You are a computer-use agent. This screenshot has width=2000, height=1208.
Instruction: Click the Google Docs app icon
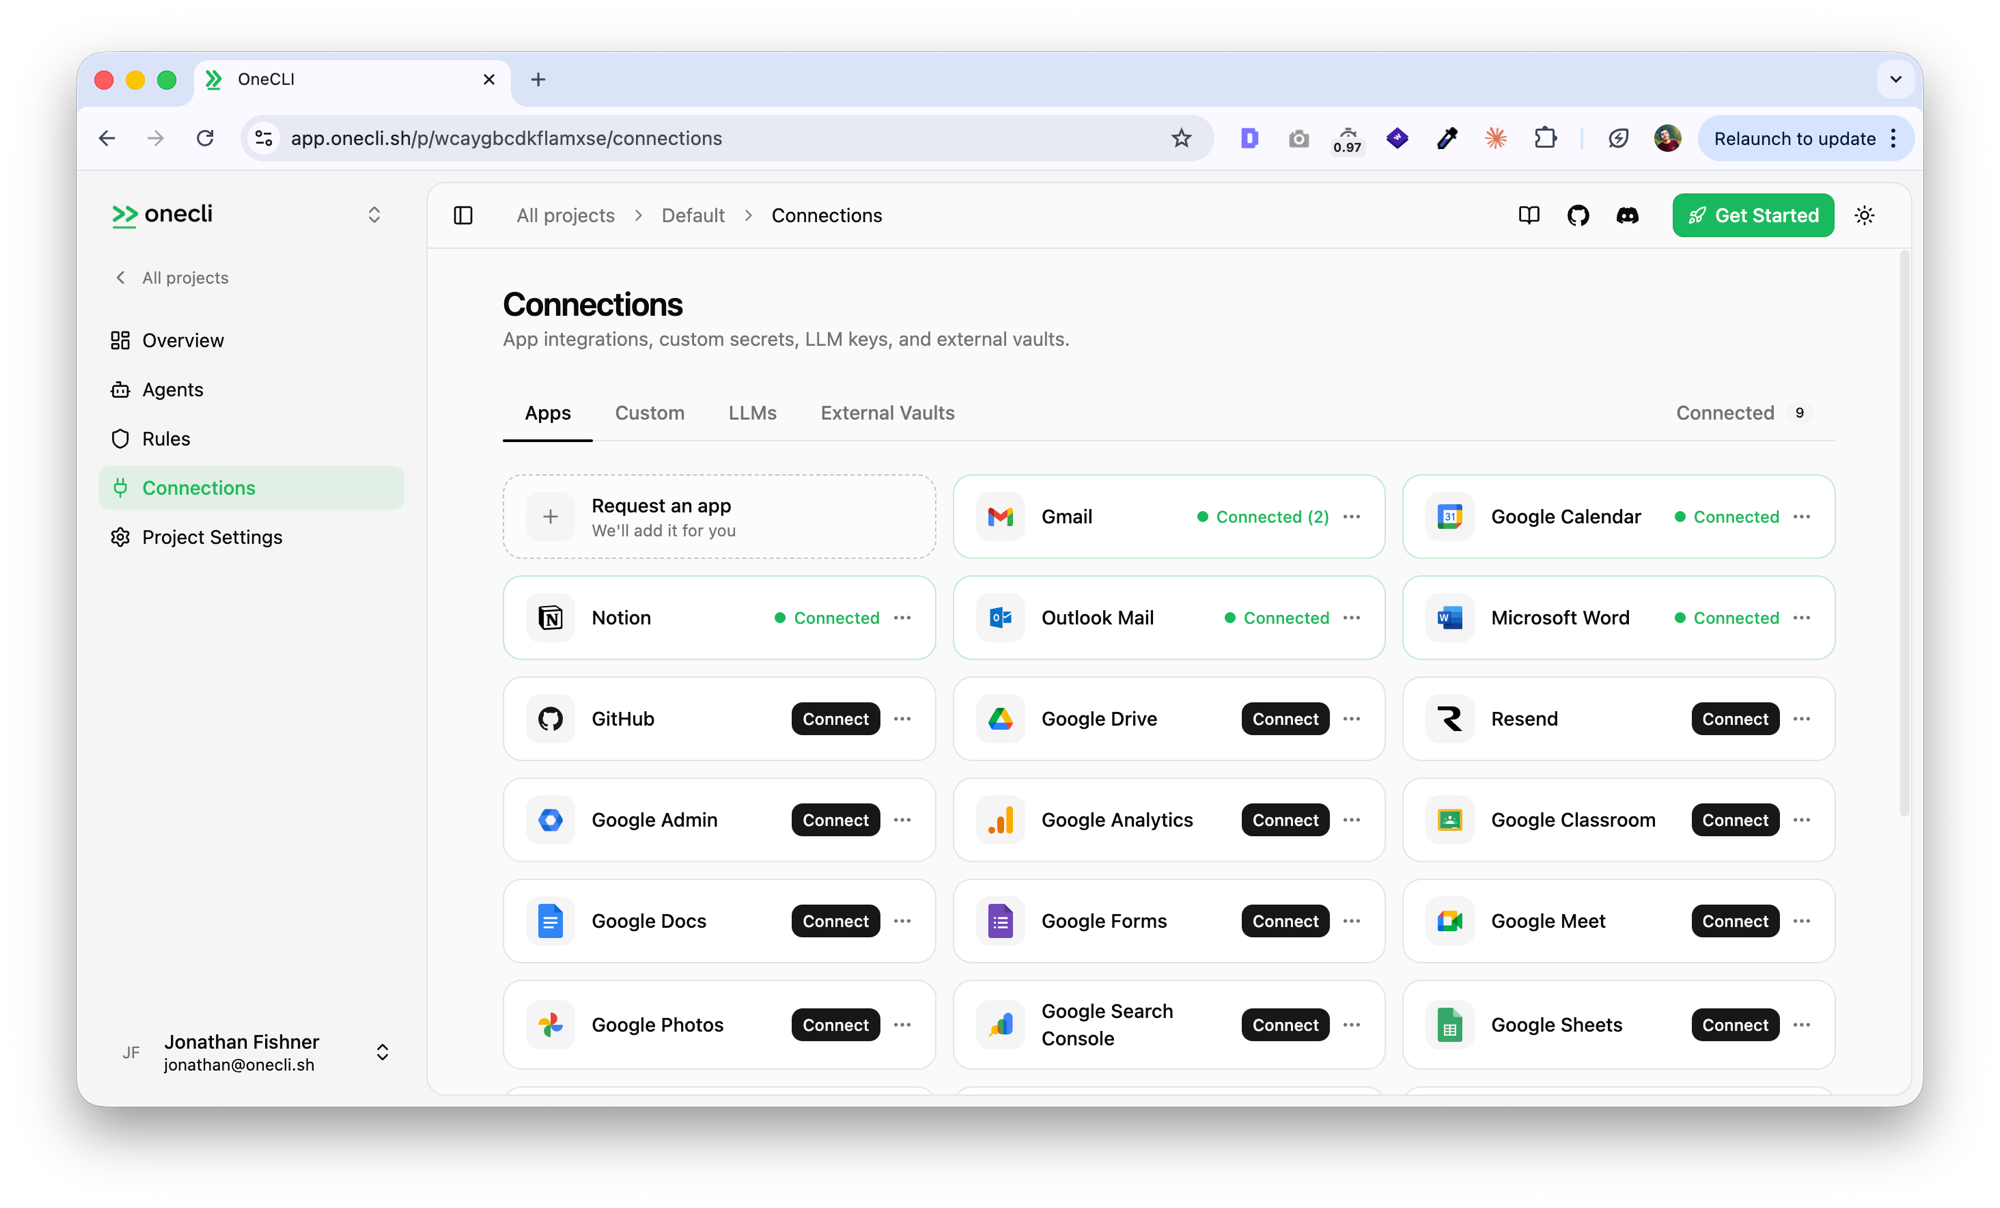tap(550, 921)
